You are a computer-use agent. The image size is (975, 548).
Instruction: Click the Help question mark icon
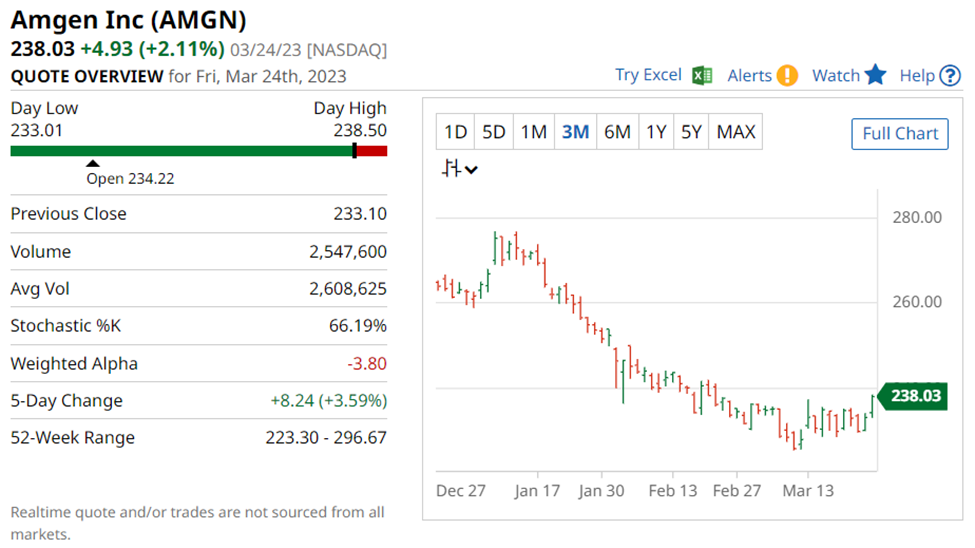[950, 76]
